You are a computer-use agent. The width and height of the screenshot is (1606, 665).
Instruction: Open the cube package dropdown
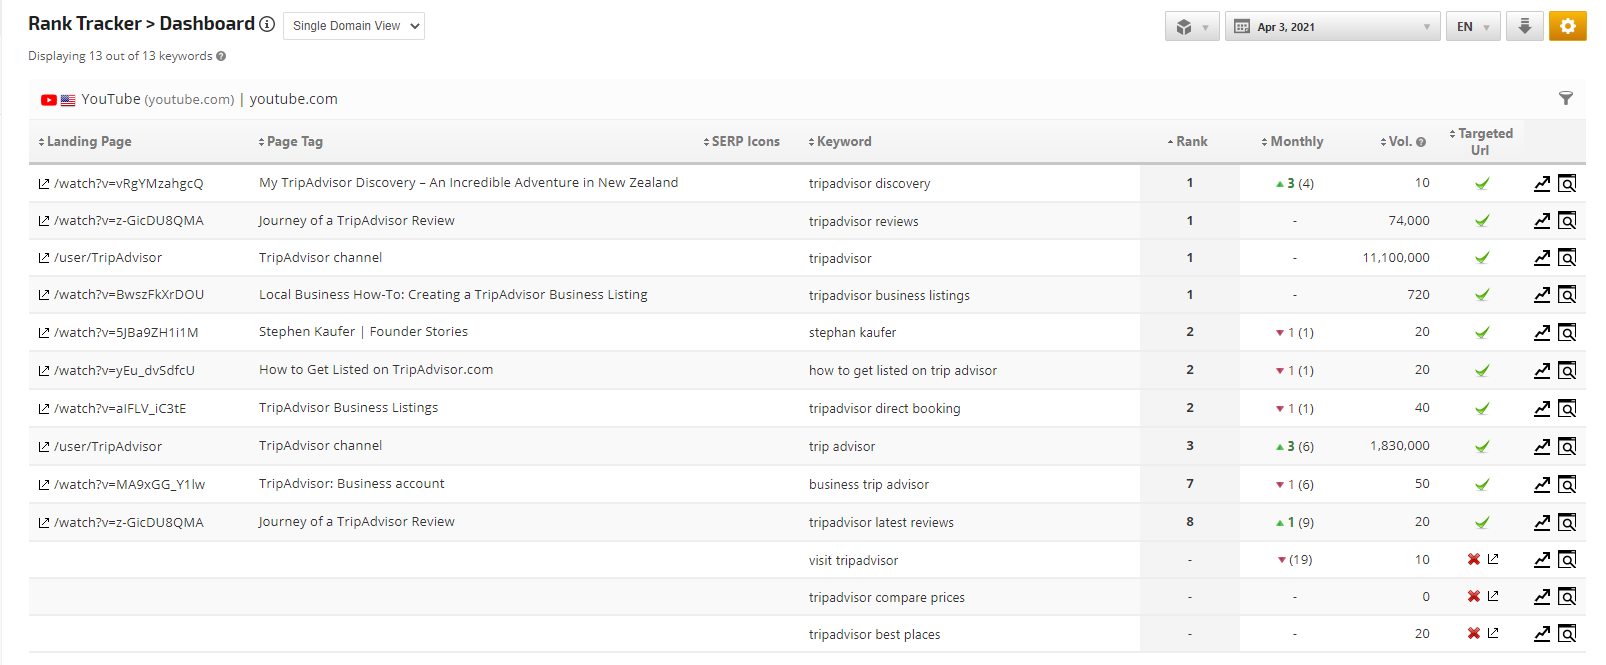[x=1191, y=27]
